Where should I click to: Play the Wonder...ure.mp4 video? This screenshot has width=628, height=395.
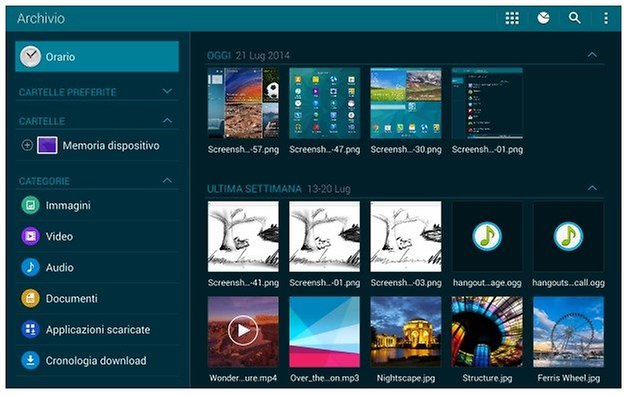click(243, 331)
